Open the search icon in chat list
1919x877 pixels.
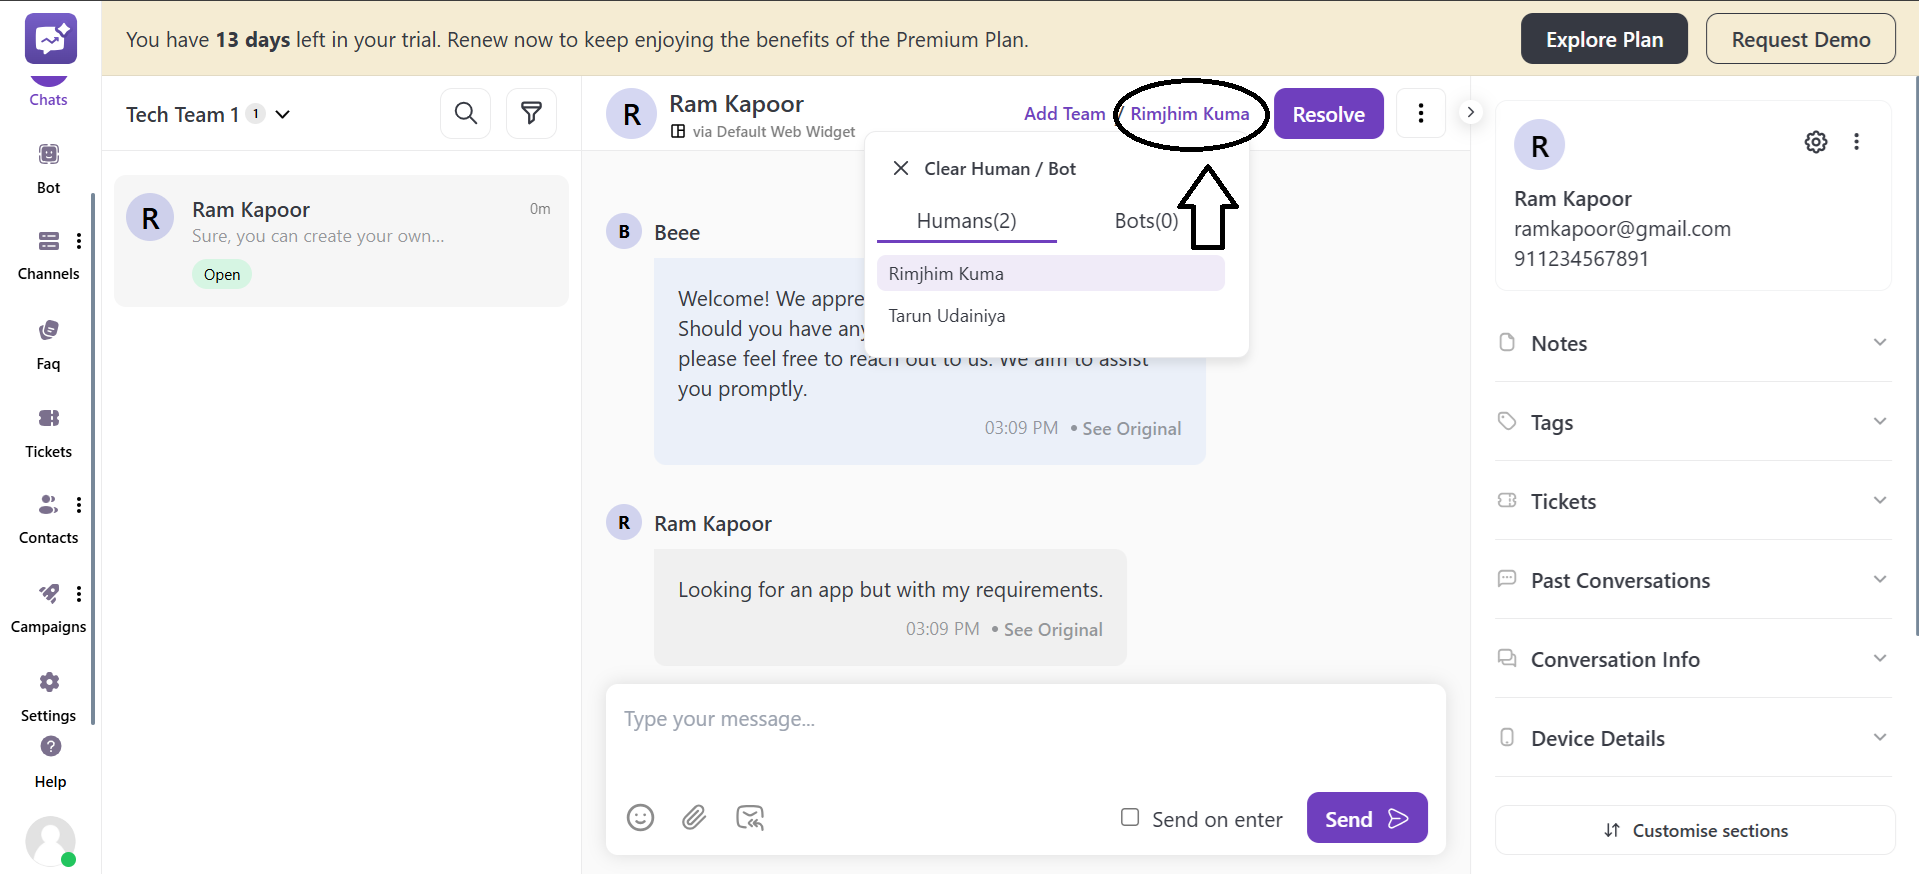pos(465,113)
